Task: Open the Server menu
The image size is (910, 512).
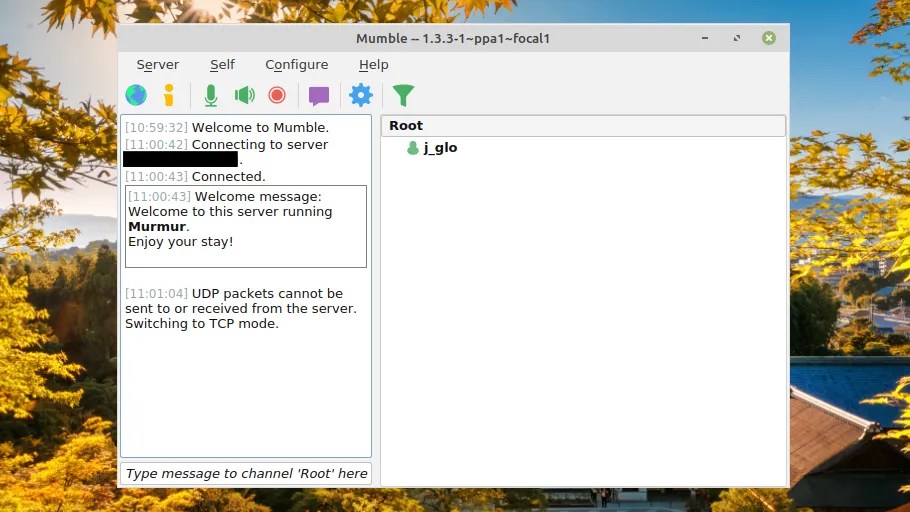Action: (158, 64)
